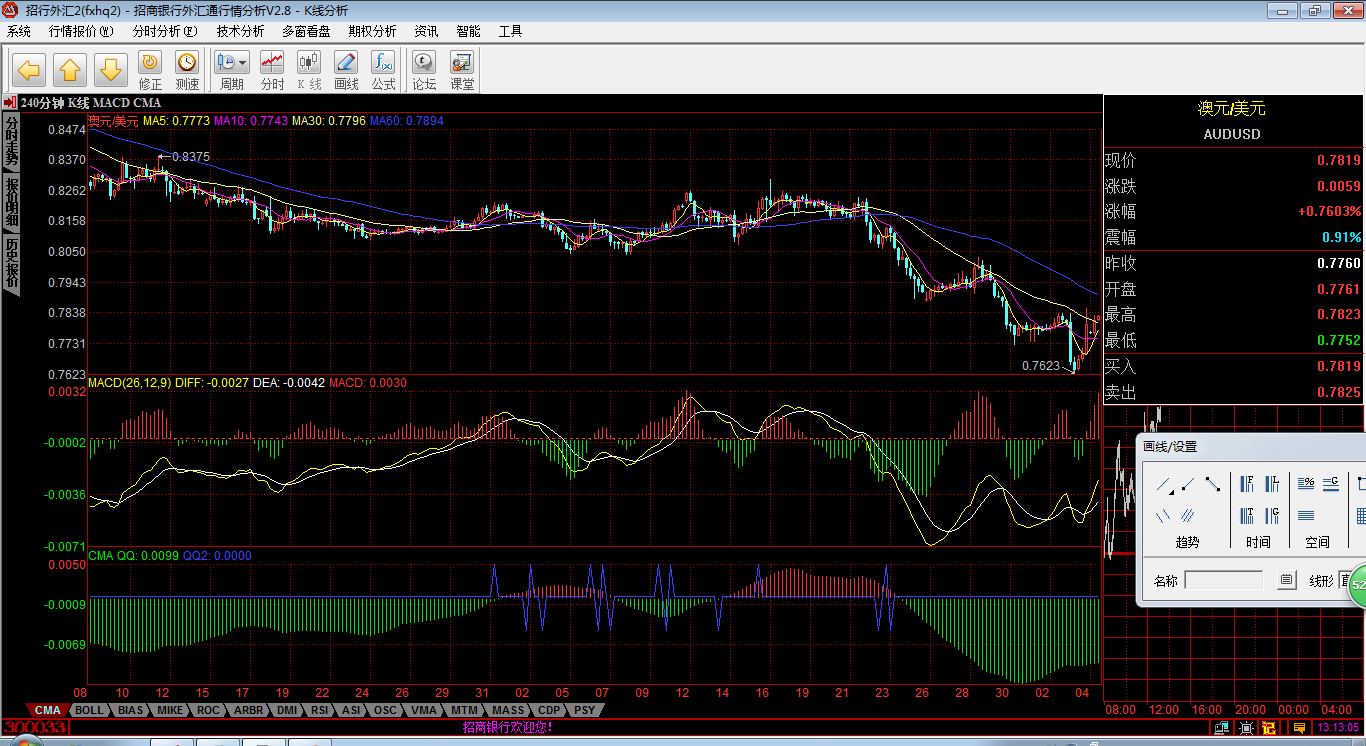The image size is (1366, 746).
Task: Open the 公式 formula tool
Action: pyautogui.click(x=383, y=70)
